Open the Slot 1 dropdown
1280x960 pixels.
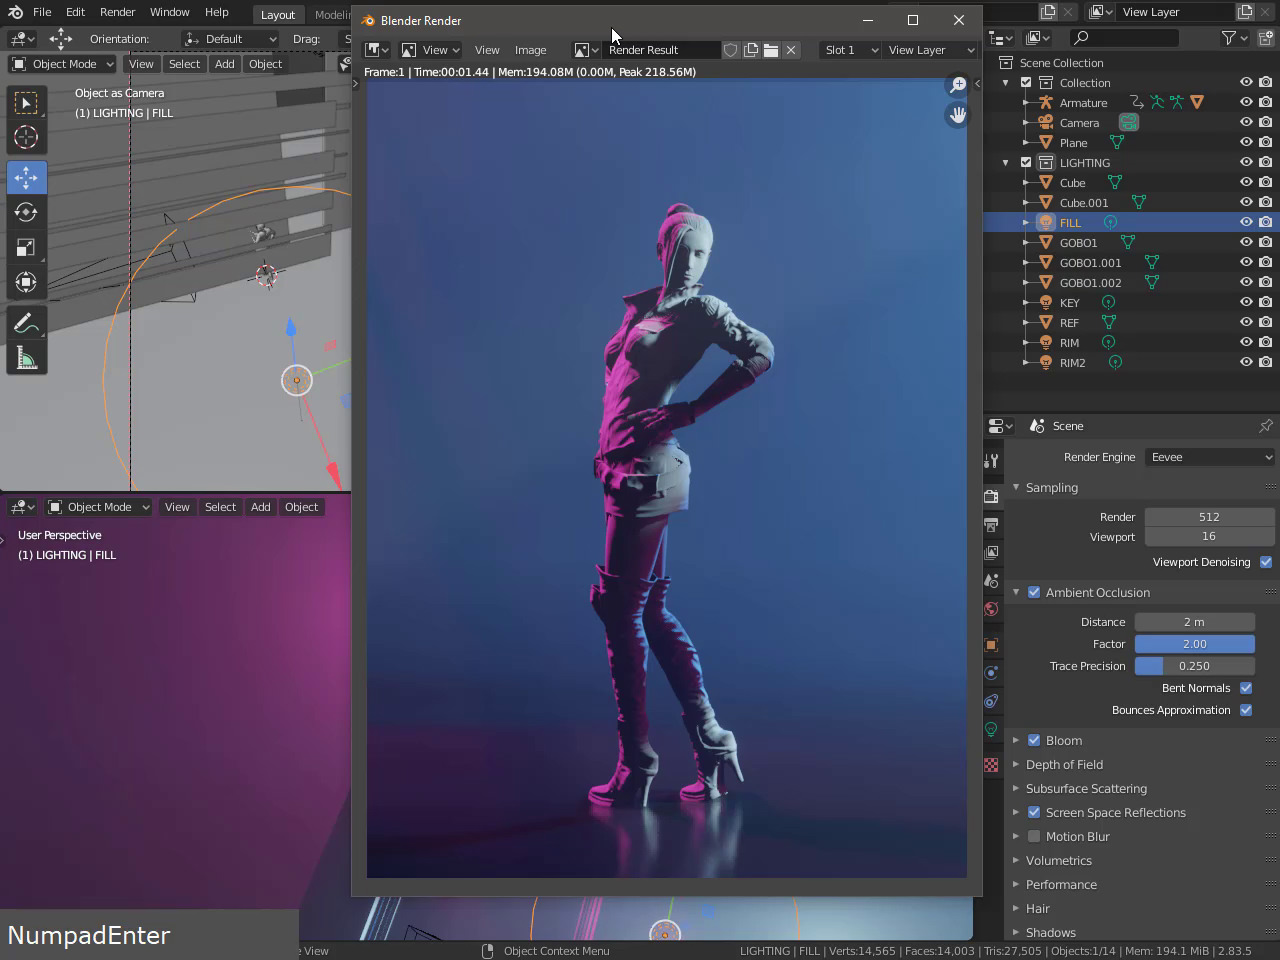click(x=850, y=50)
